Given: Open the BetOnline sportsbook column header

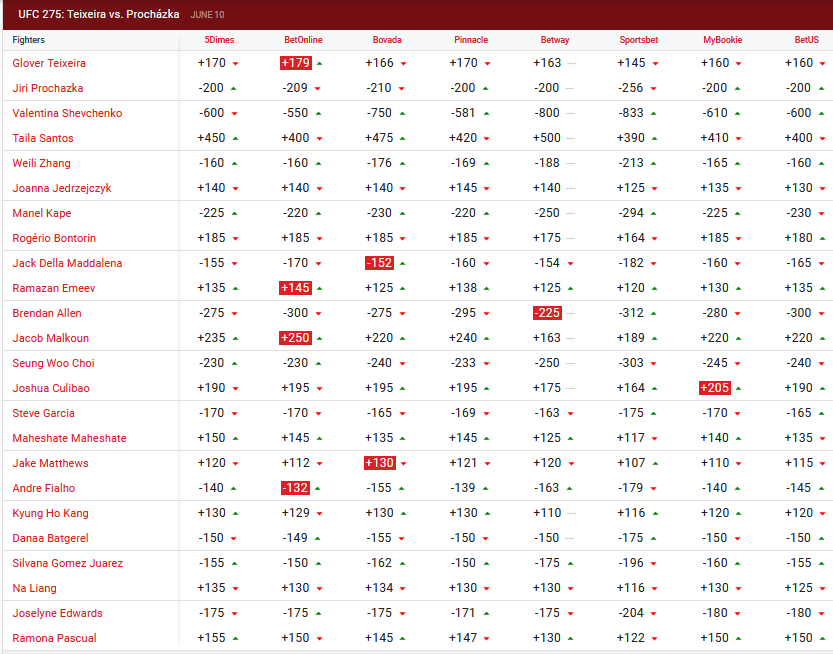Looking at the screenshot, I should coord(303,40).
